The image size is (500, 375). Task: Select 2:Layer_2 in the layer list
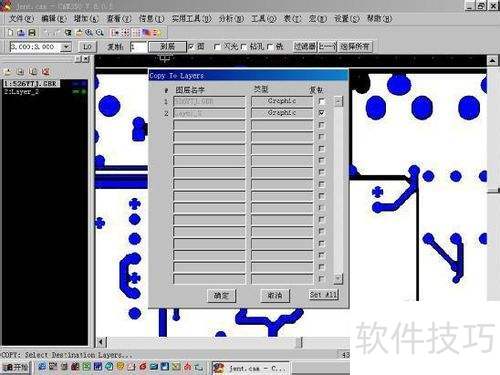pyautogui.click(x=21, y=92)
